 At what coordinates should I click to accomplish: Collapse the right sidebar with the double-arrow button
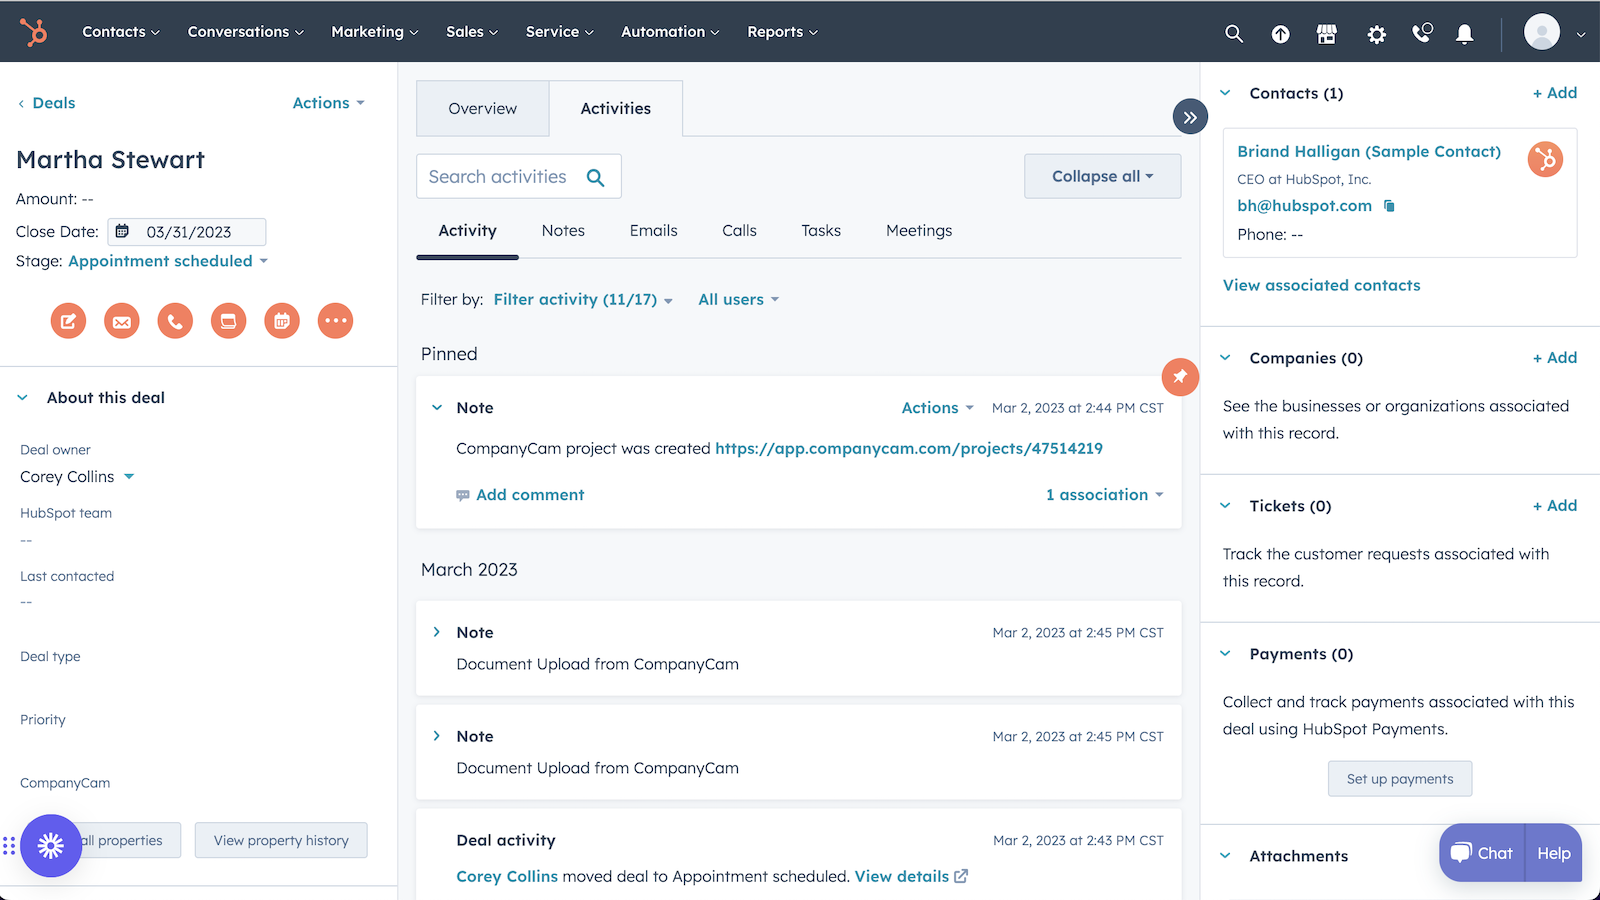tap(1190, 117)
